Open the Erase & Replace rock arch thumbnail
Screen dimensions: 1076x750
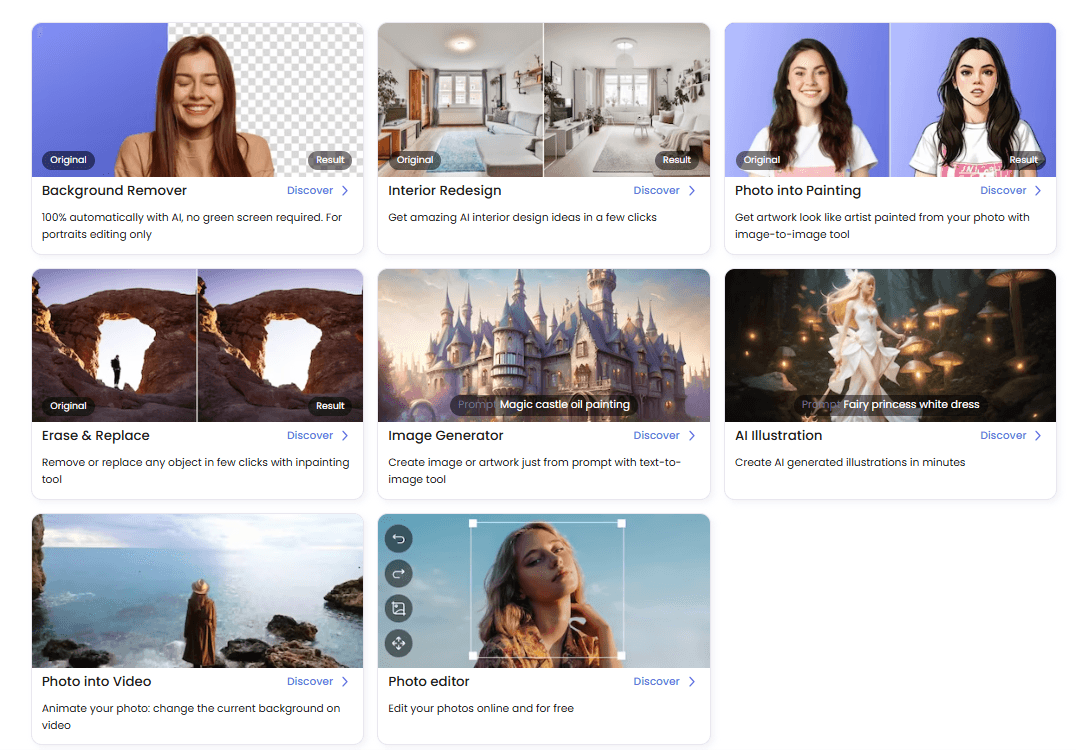click(x=198, y=345)
